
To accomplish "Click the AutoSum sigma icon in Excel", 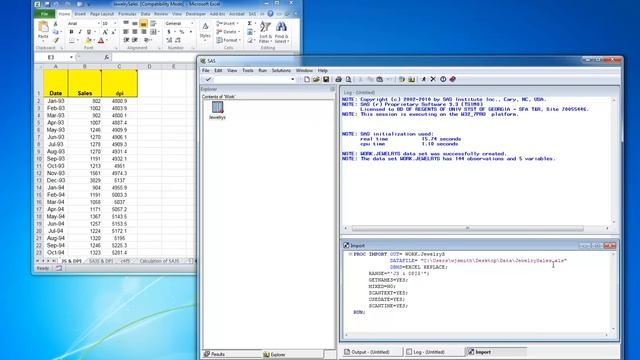I will point(249,23).
